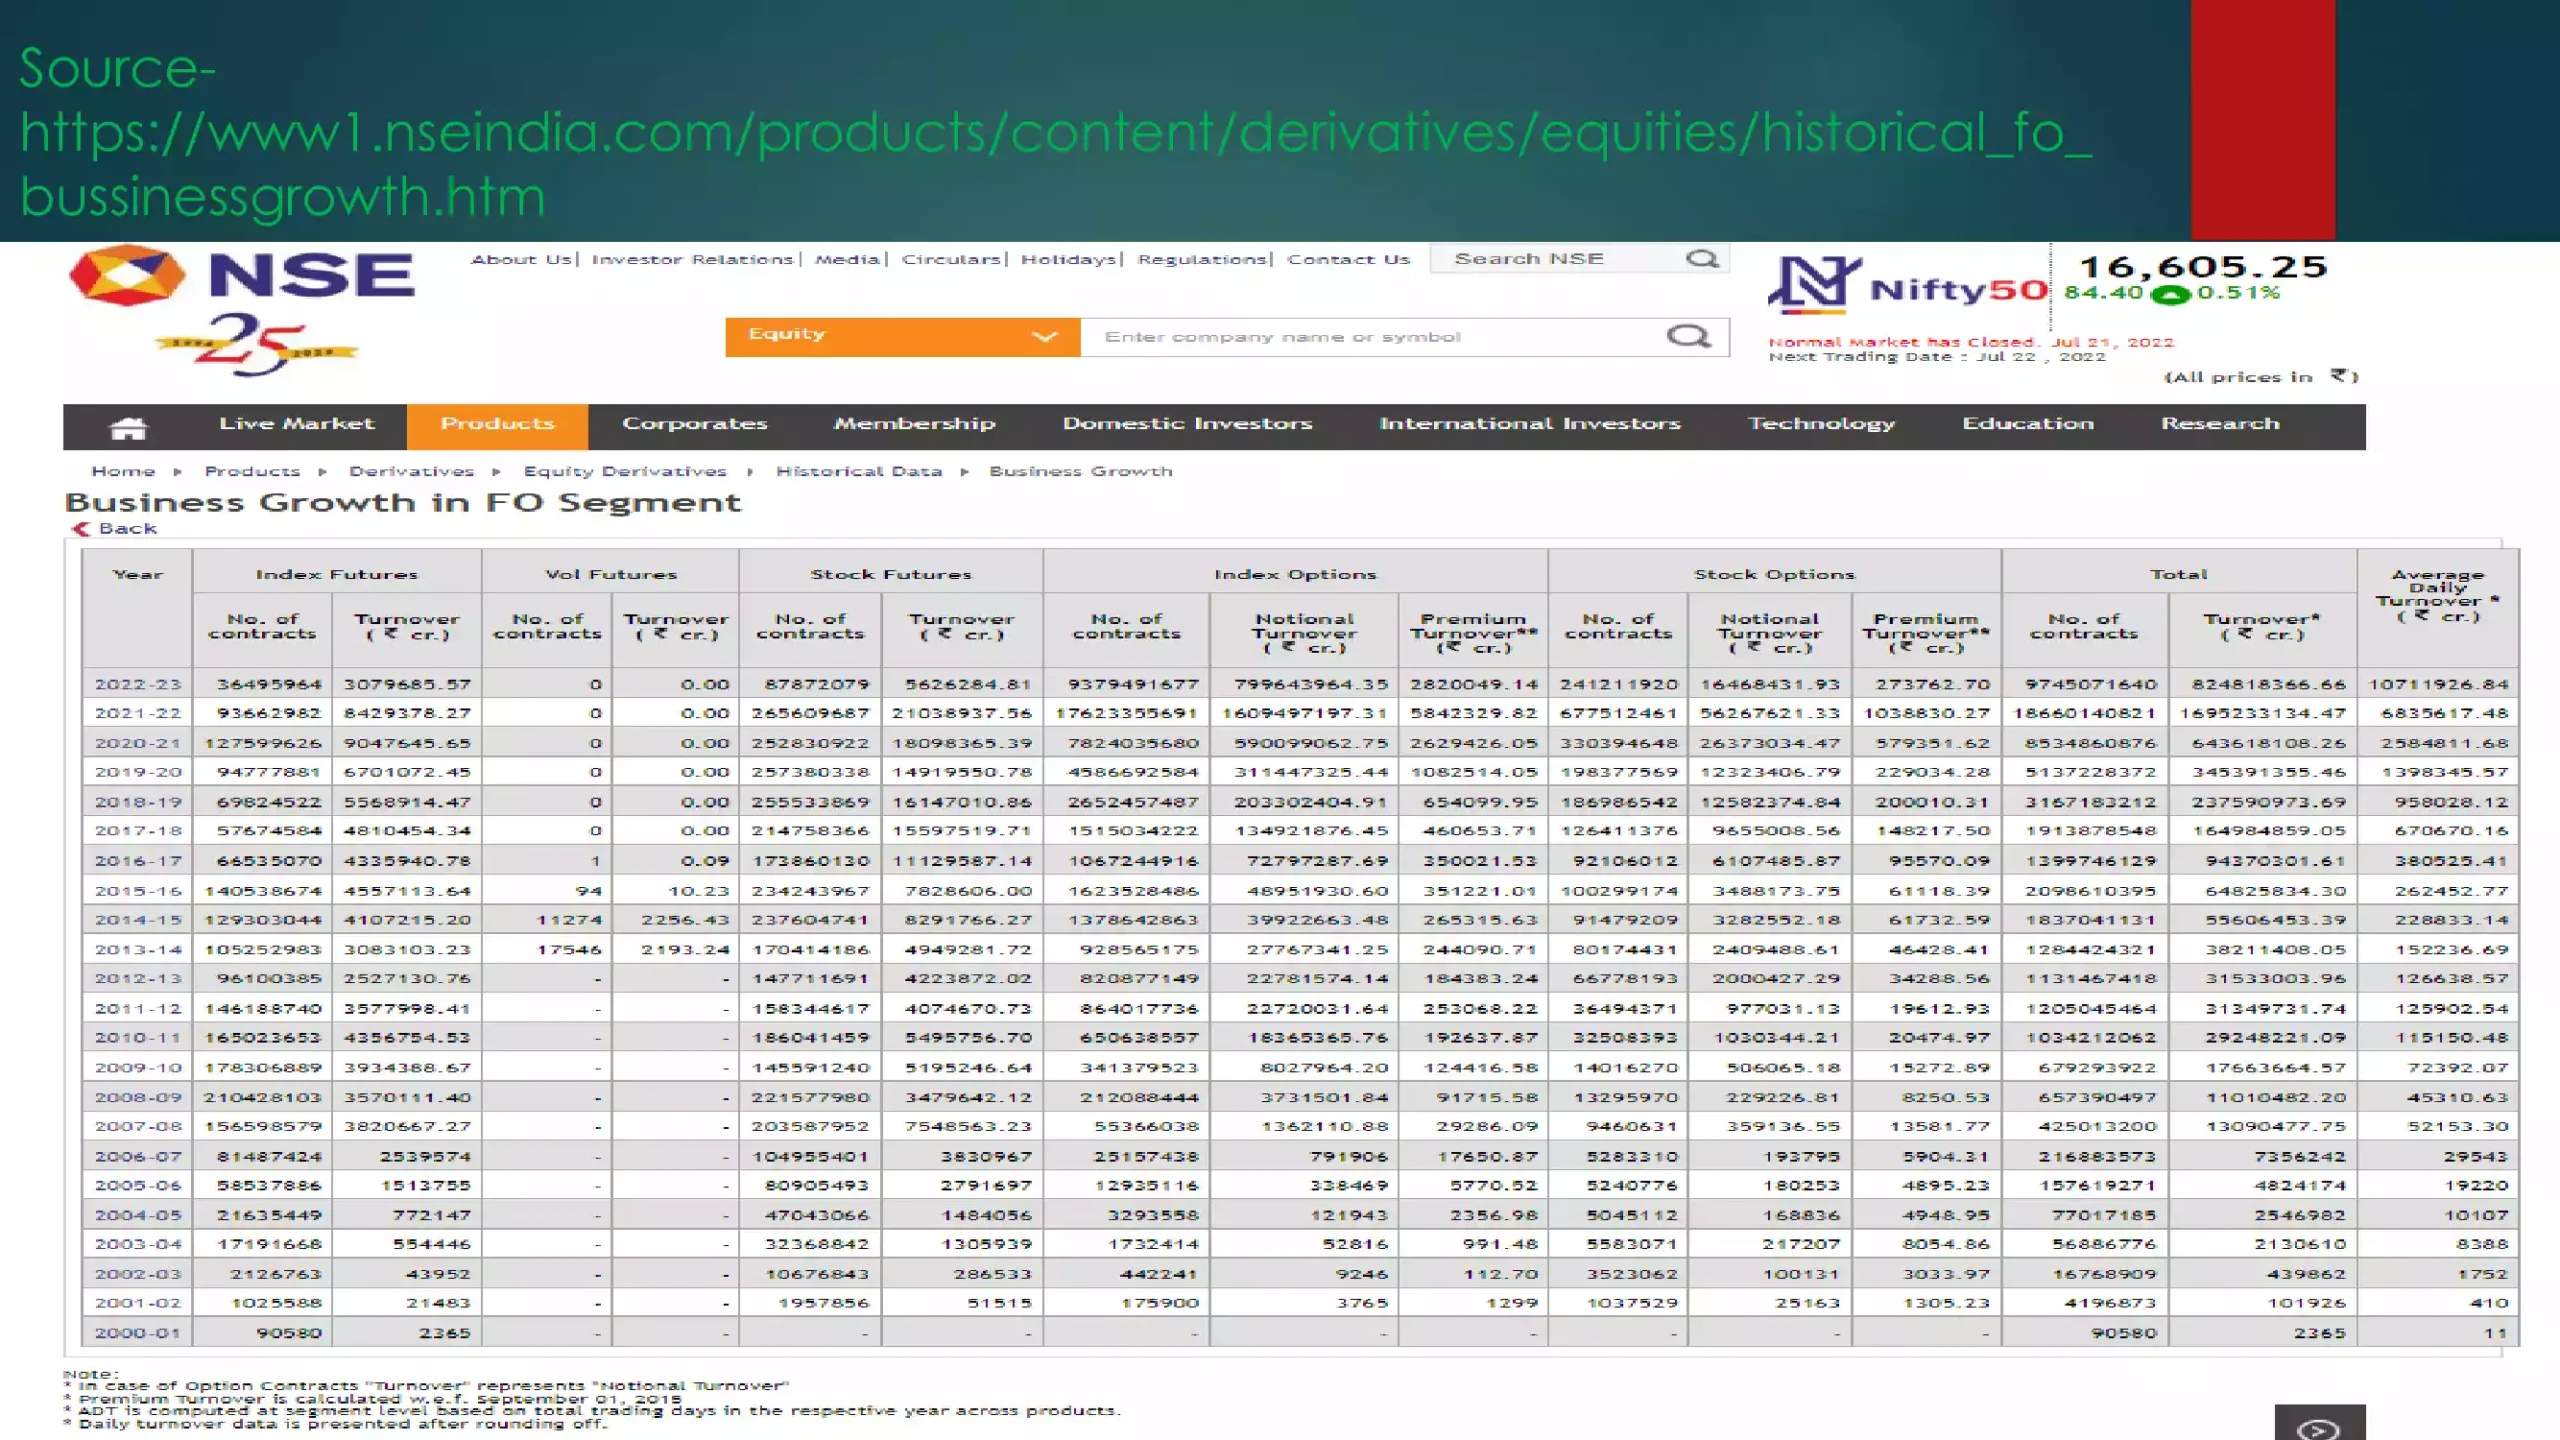
Task: Open the Circulars link
Action: tap(951, 259)
